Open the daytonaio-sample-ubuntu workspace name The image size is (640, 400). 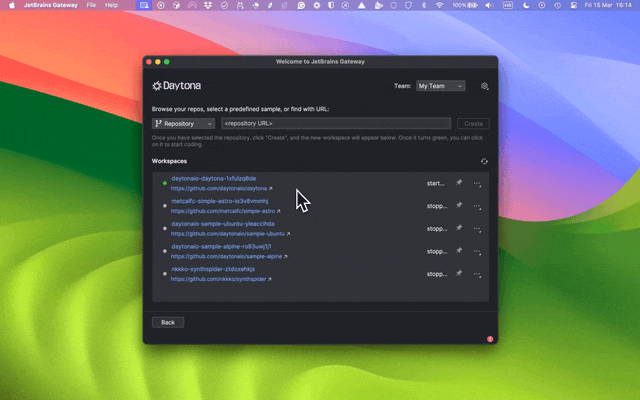pos(223,224)
